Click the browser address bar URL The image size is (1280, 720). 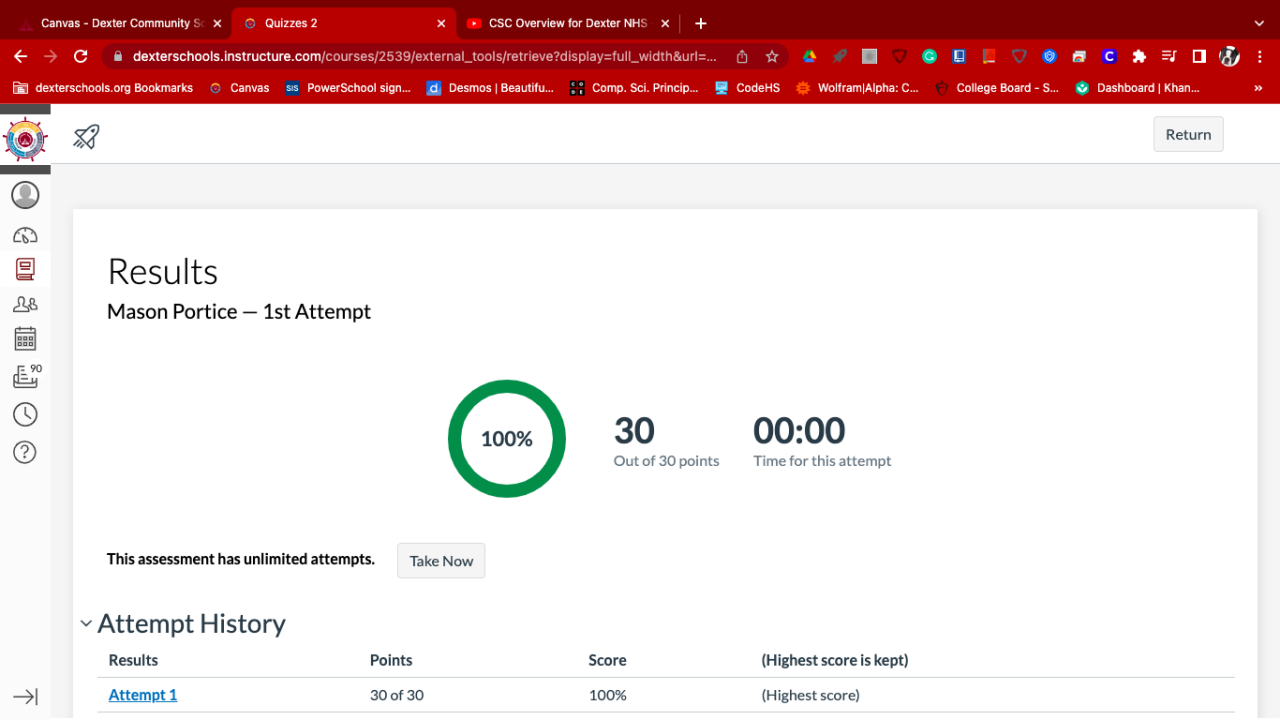(420, 57)
